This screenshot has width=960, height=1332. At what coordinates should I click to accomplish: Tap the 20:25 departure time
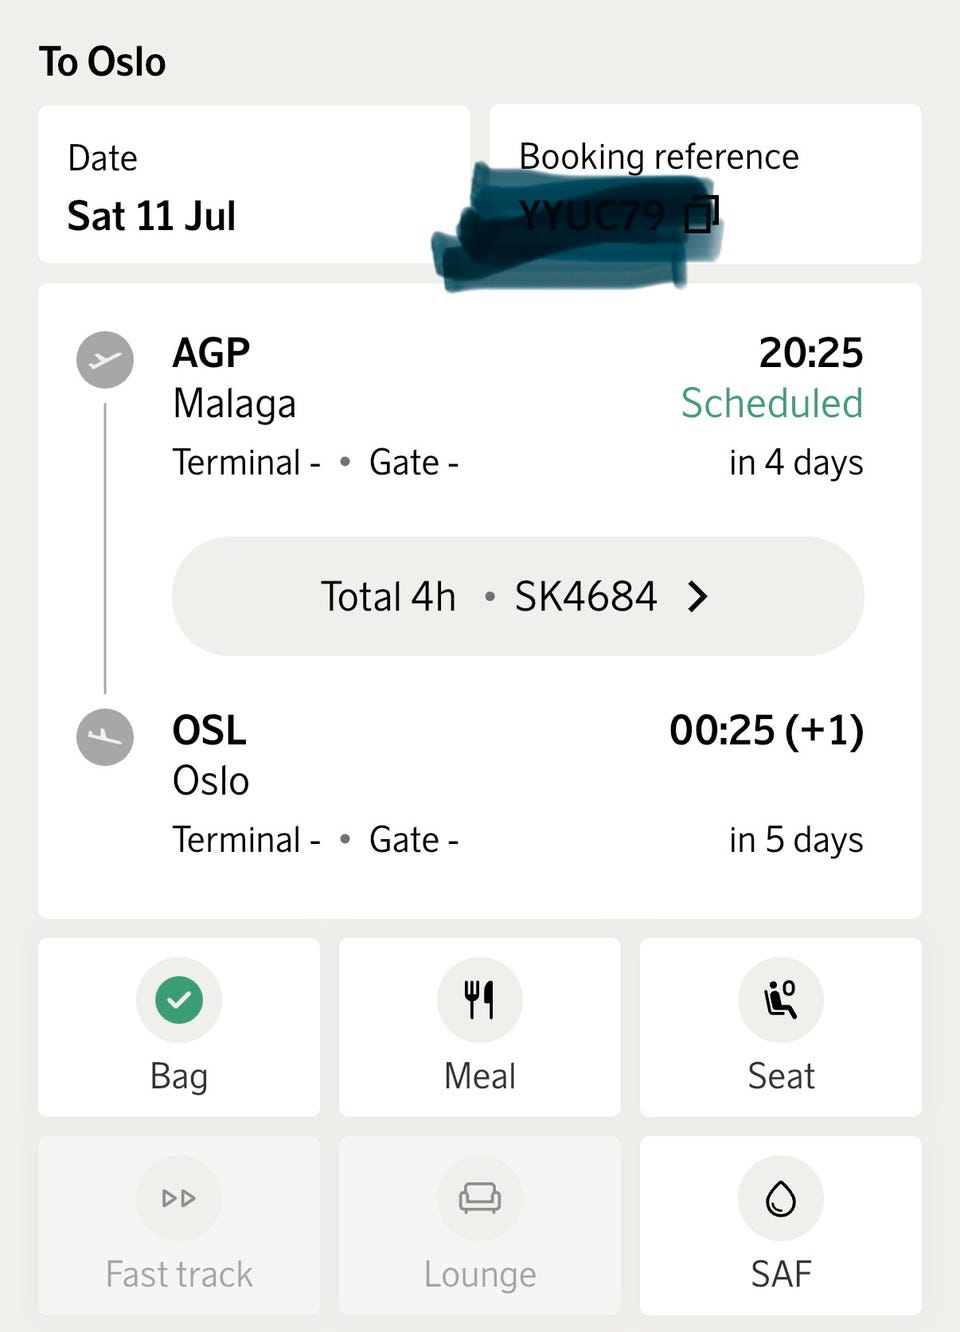(x=811, y=353)
